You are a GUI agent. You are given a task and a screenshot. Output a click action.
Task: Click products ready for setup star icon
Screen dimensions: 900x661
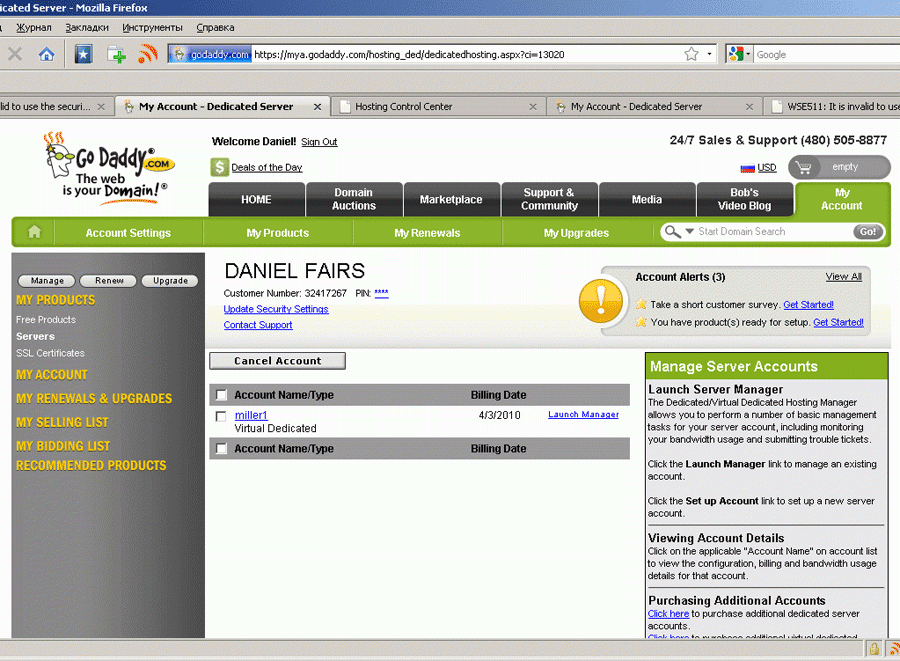(641, 322)
